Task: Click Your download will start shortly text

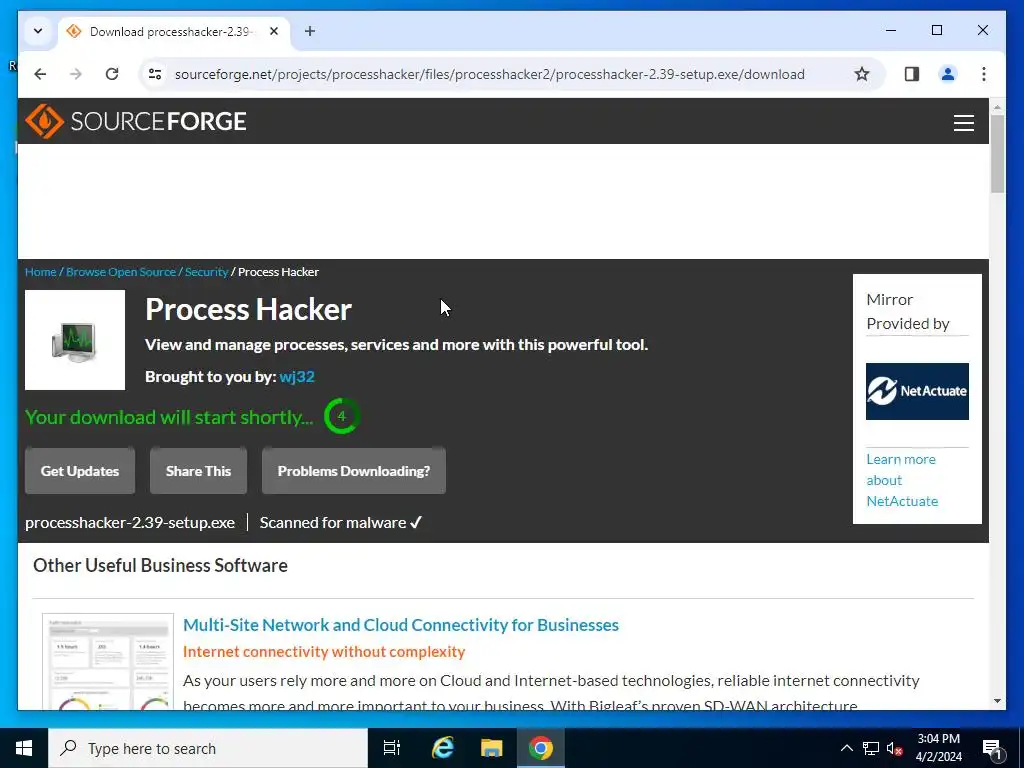Action: [x=169, y=417]
